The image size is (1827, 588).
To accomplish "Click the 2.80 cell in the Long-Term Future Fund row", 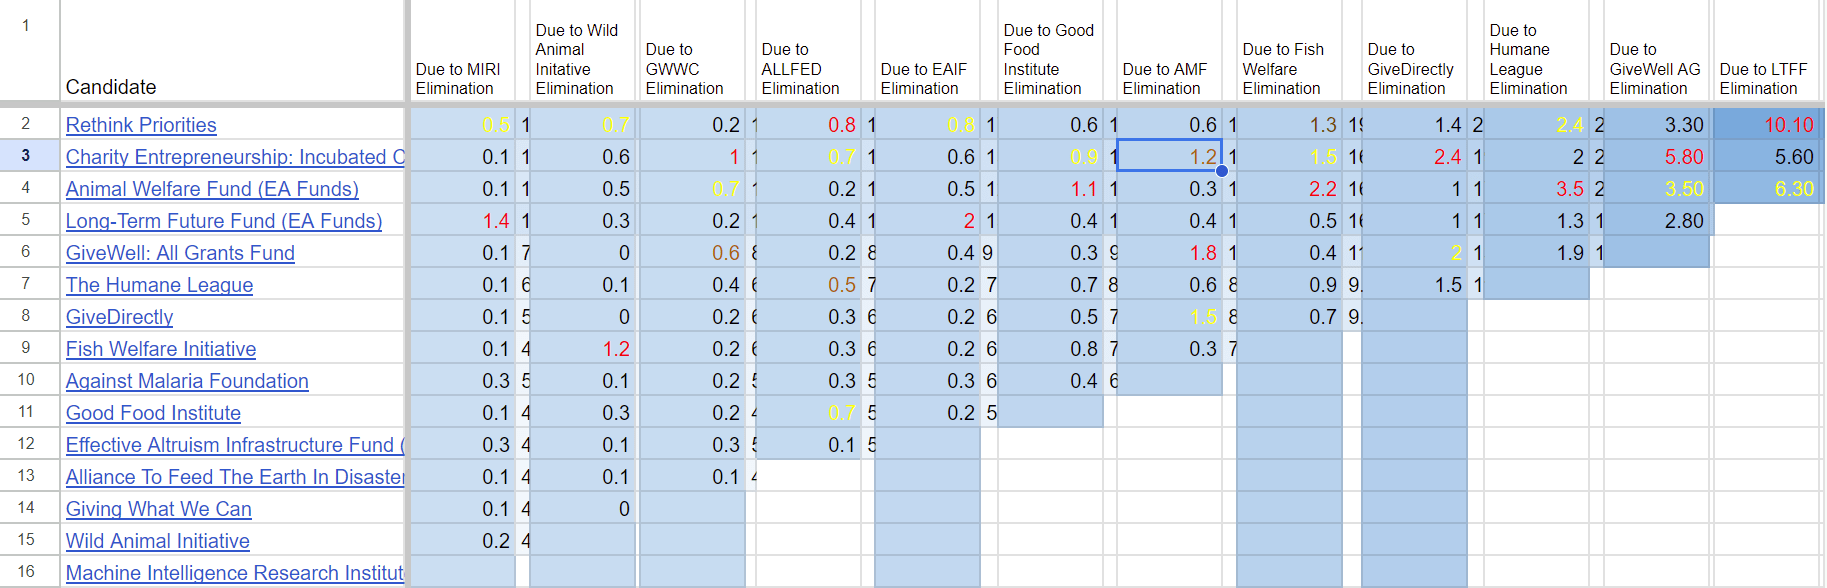I will click(1656, 221).
